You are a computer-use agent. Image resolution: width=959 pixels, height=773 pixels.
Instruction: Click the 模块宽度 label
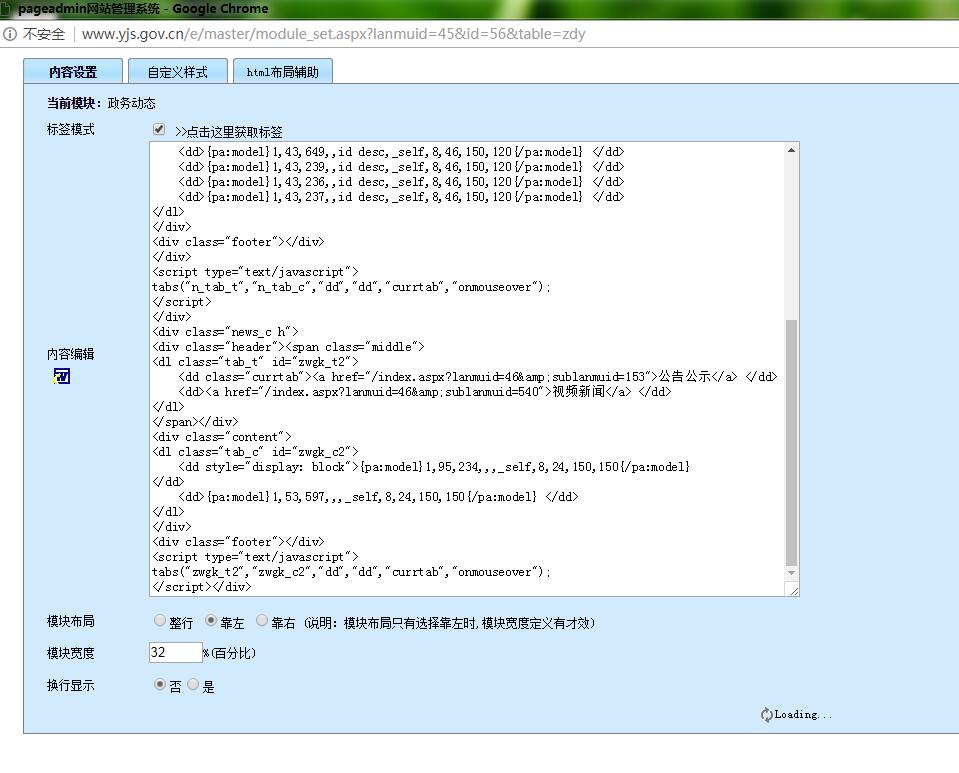click(x=70, y=653)
